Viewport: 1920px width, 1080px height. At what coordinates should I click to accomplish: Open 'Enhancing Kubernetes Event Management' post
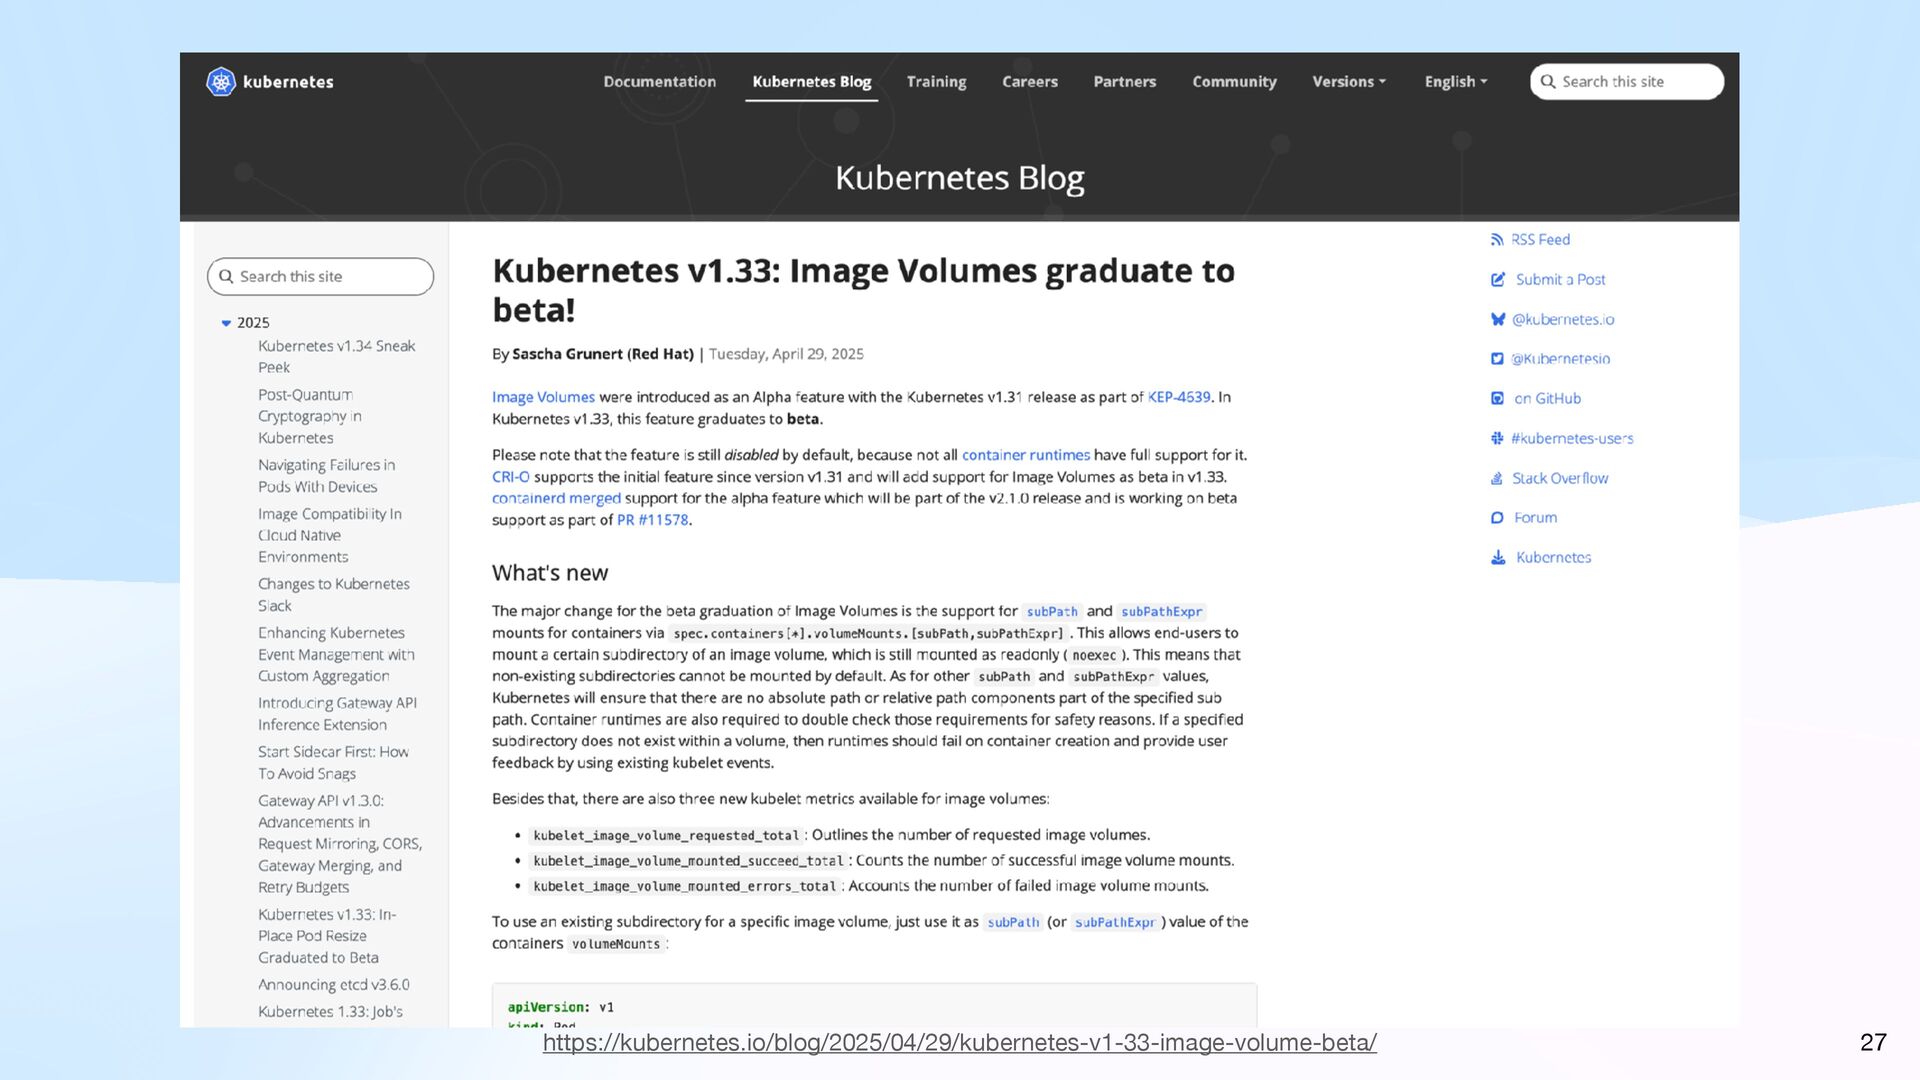[x=336, y=655]
